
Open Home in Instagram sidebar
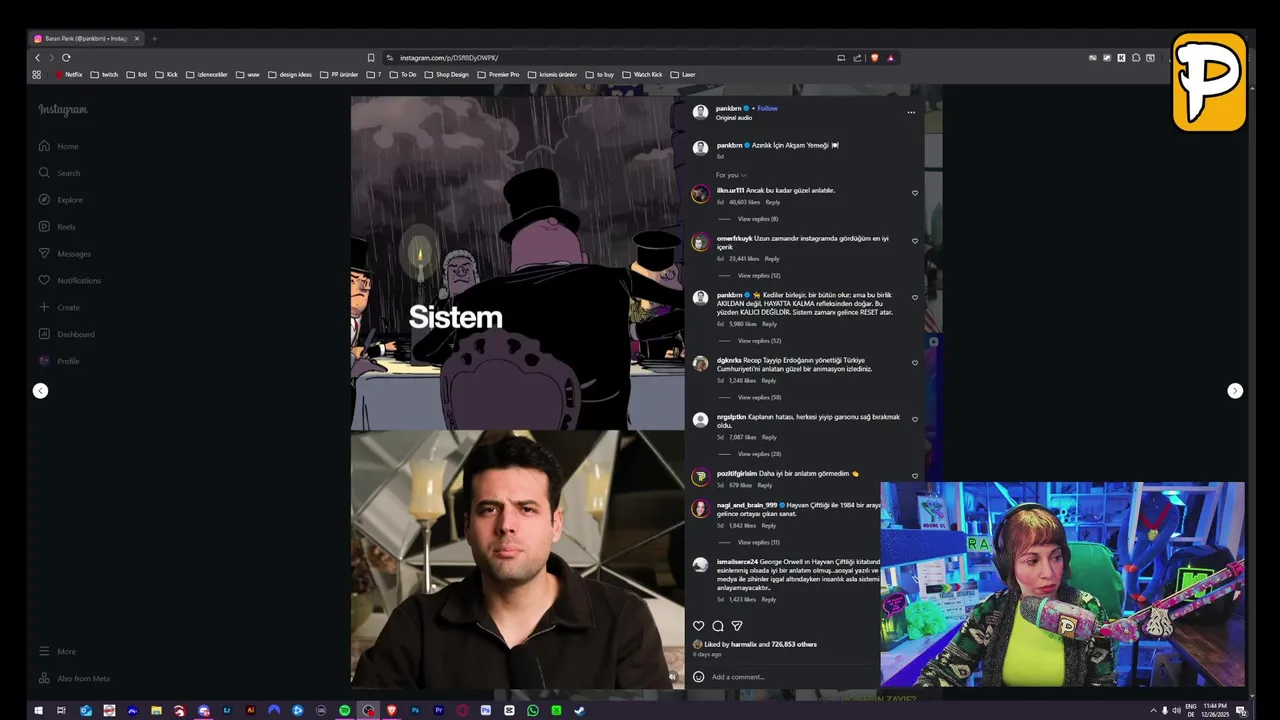[x=58, y=146]
